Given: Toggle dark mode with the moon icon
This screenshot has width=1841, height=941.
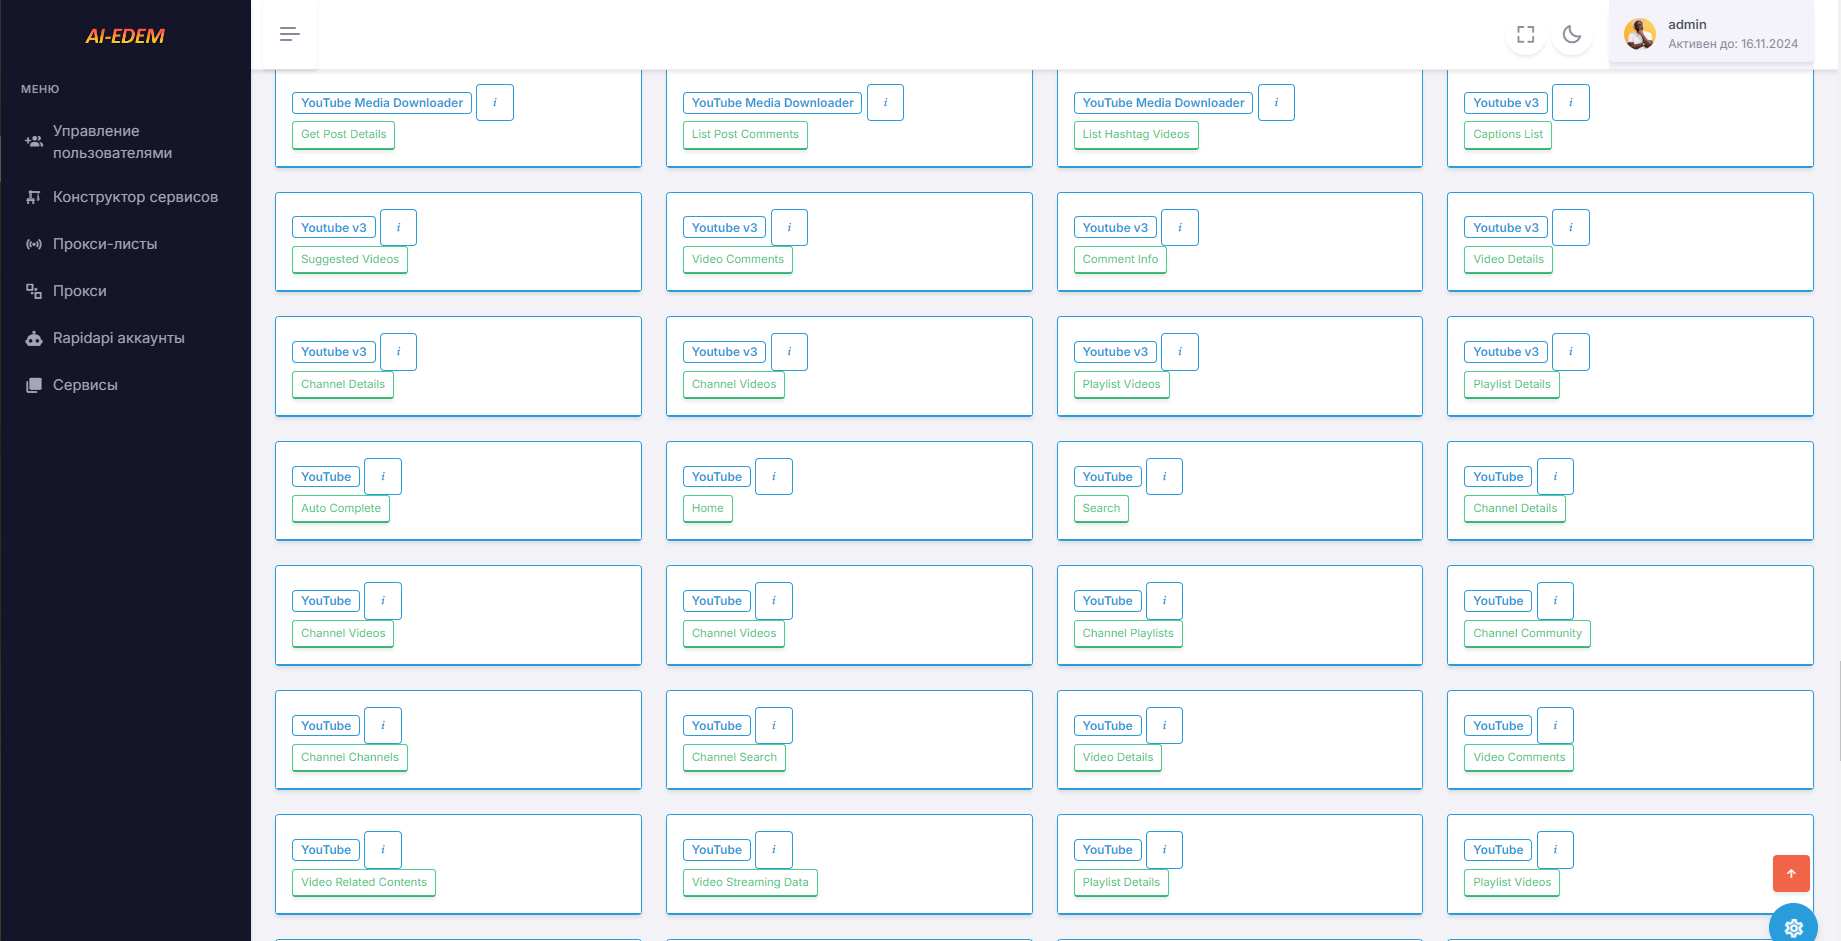Looking at the screenshot, I should click(1572, 35).
